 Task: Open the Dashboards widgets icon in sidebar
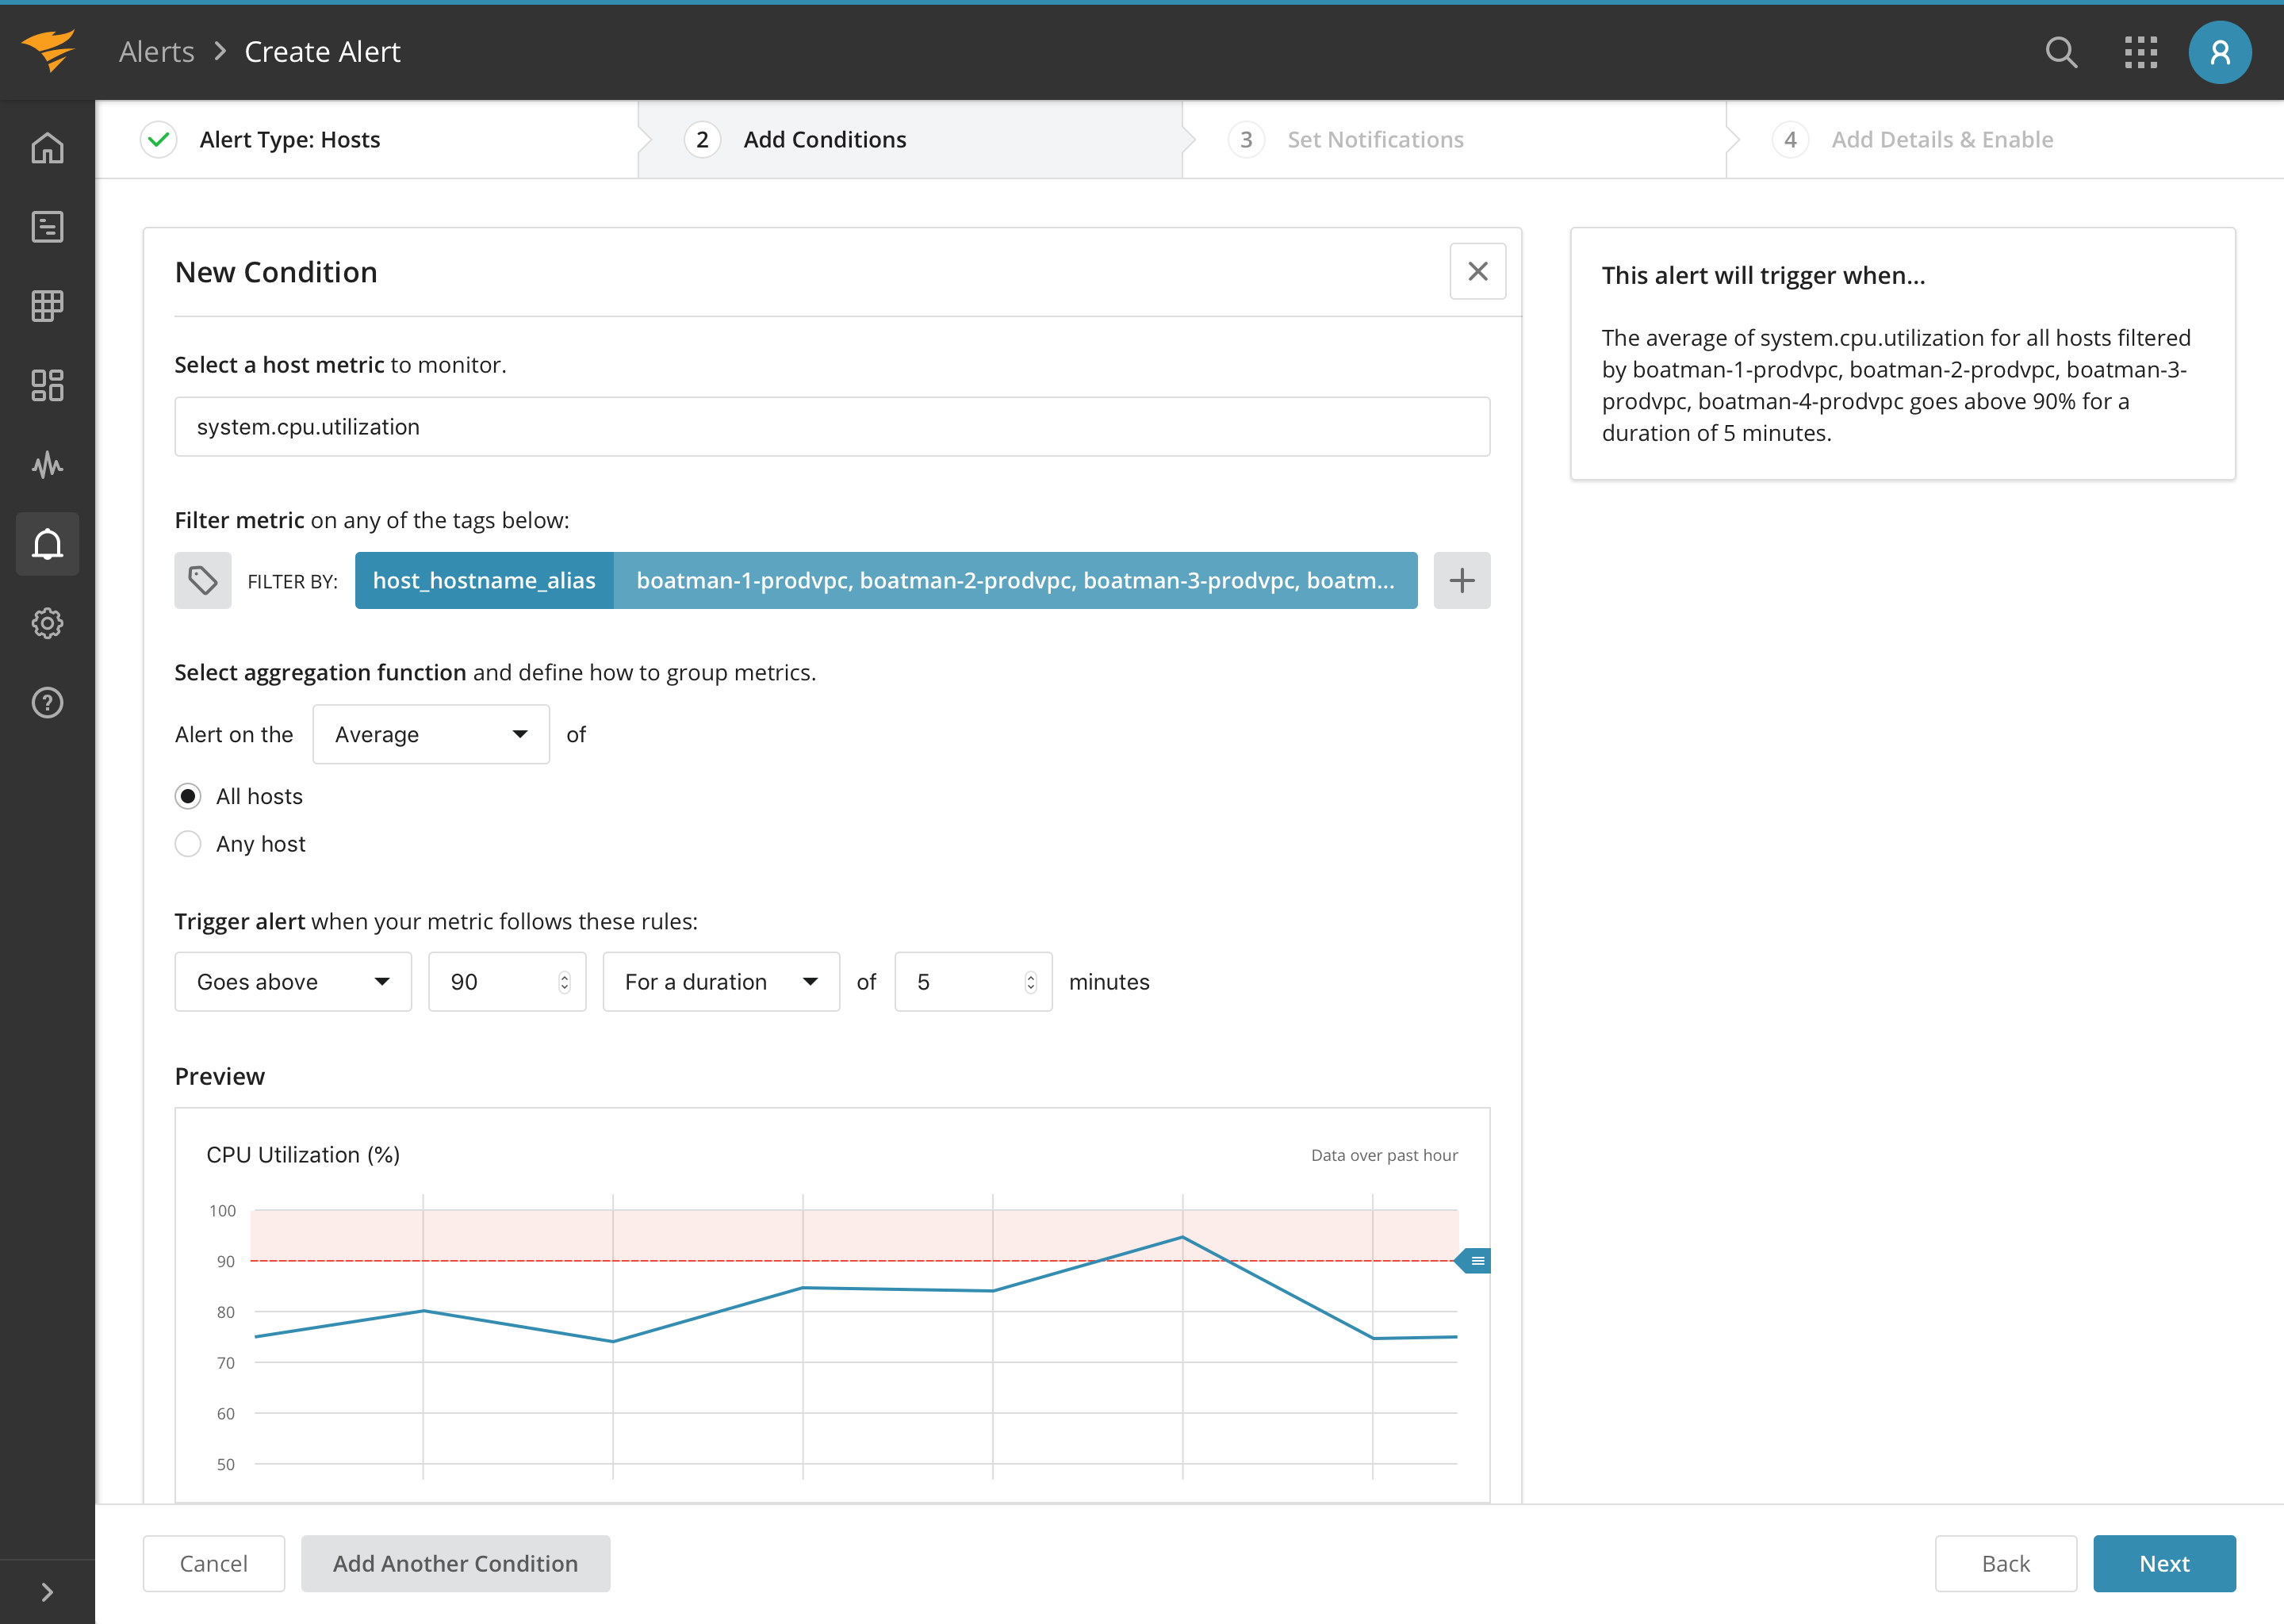pos(47,385)
